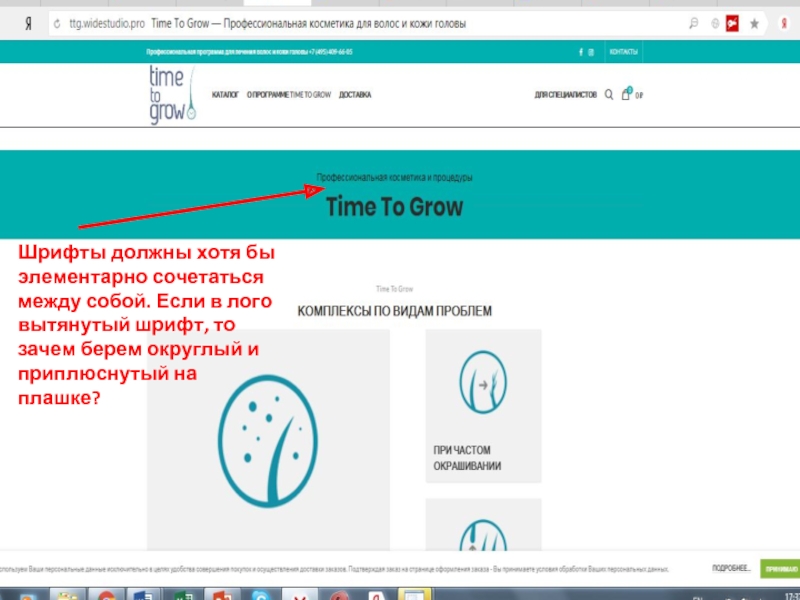This screenshot has height=600, width=800.
Task: Open the КАТАЛОГ menu item
Action: tap(225, 95)
